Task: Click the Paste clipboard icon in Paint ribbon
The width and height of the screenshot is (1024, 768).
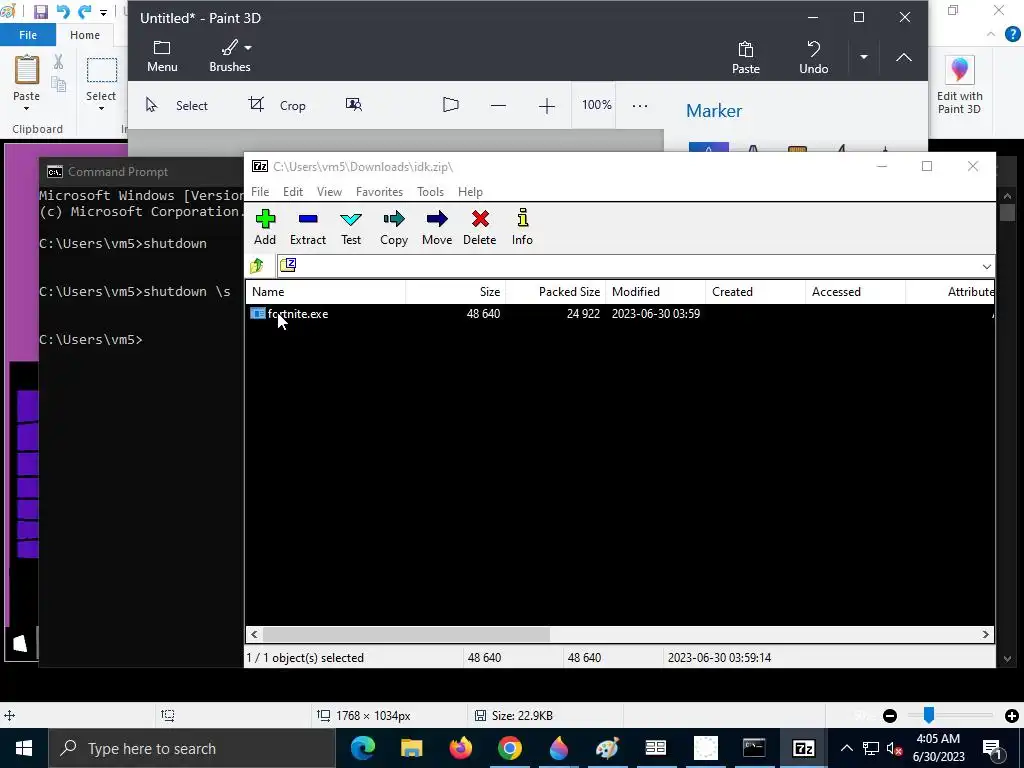Action: [x=27, y=71]
